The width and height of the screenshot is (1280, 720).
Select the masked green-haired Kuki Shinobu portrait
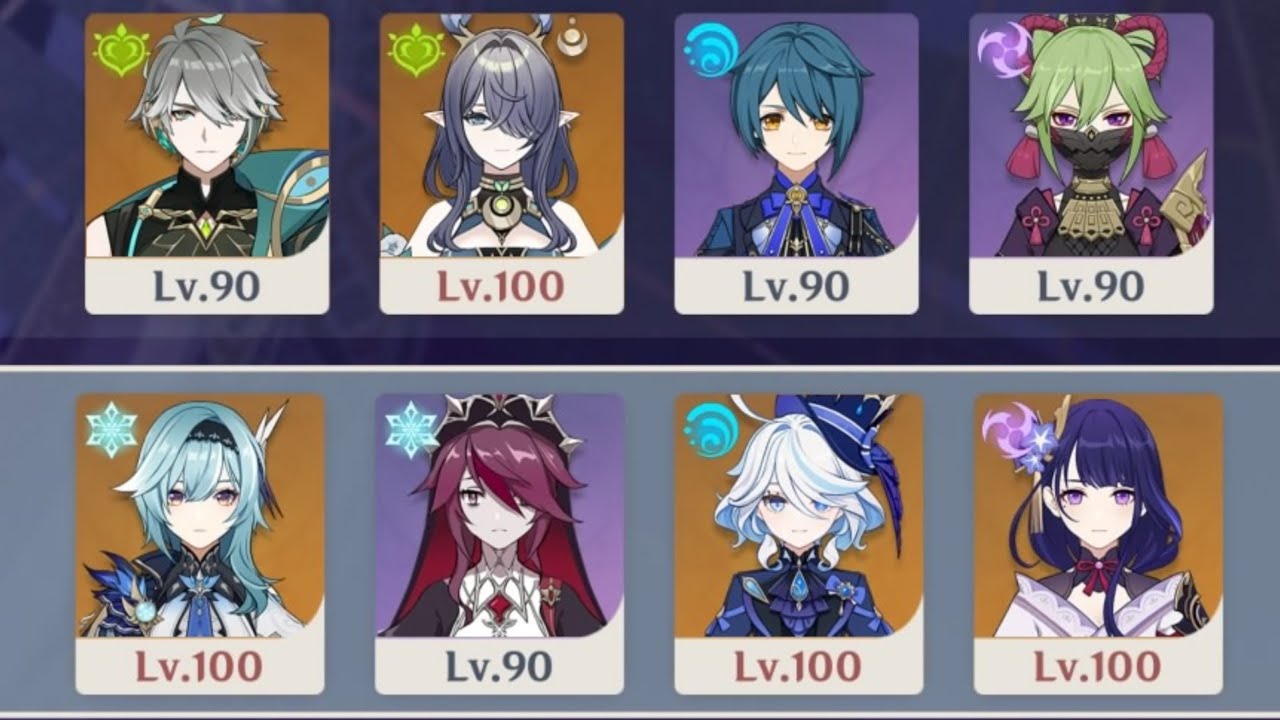pos(1091,135)
